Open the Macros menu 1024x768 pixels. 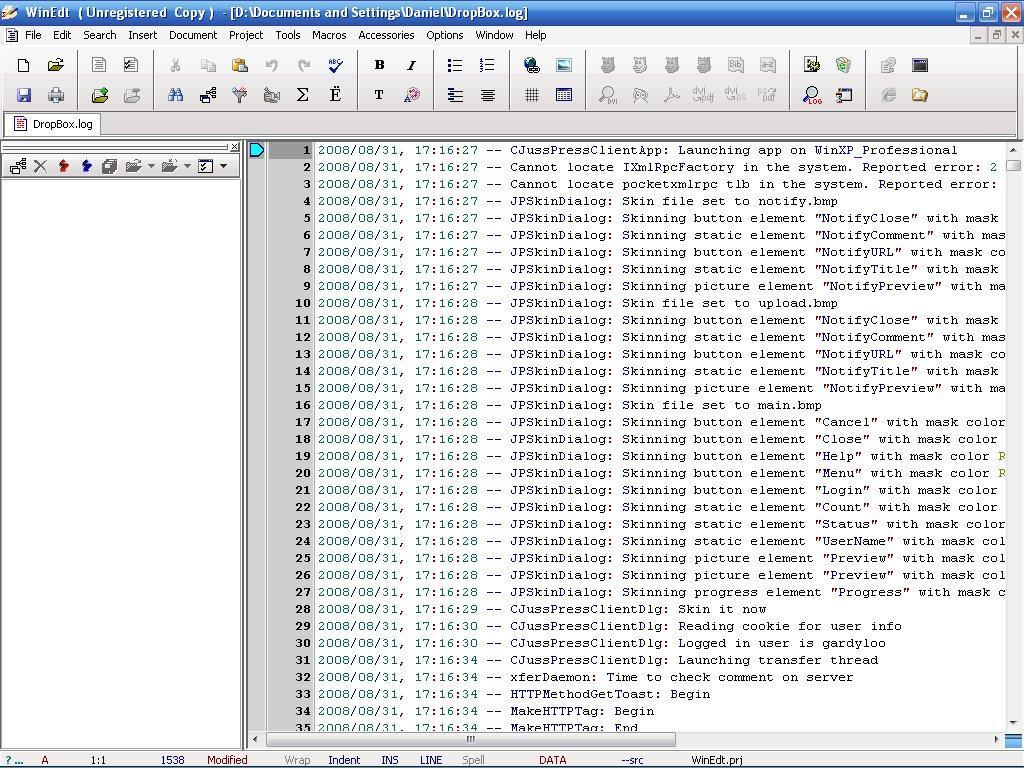[328, 35]
